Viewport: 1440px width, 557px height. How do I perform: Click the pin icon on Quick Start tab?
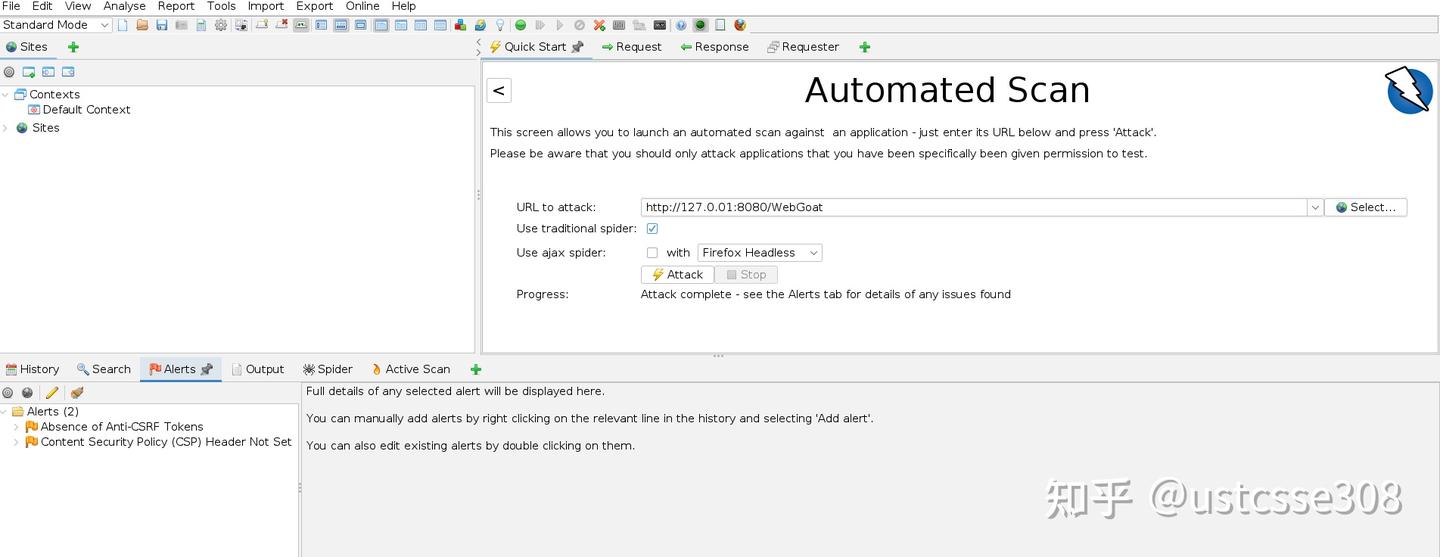click(x=577, y=47)
